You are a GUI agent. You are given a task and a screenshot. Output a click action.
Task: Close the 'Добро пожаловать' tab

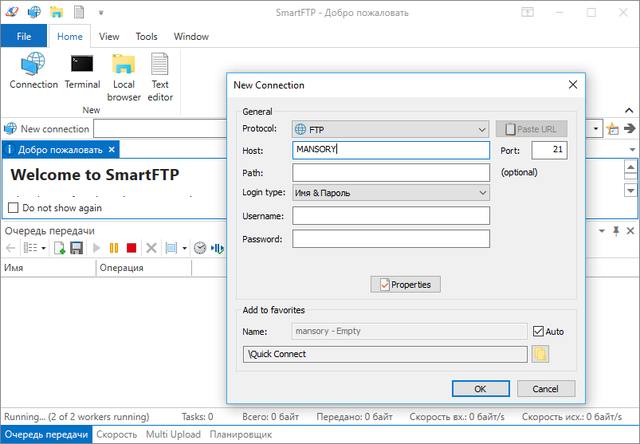pos(113,150)
